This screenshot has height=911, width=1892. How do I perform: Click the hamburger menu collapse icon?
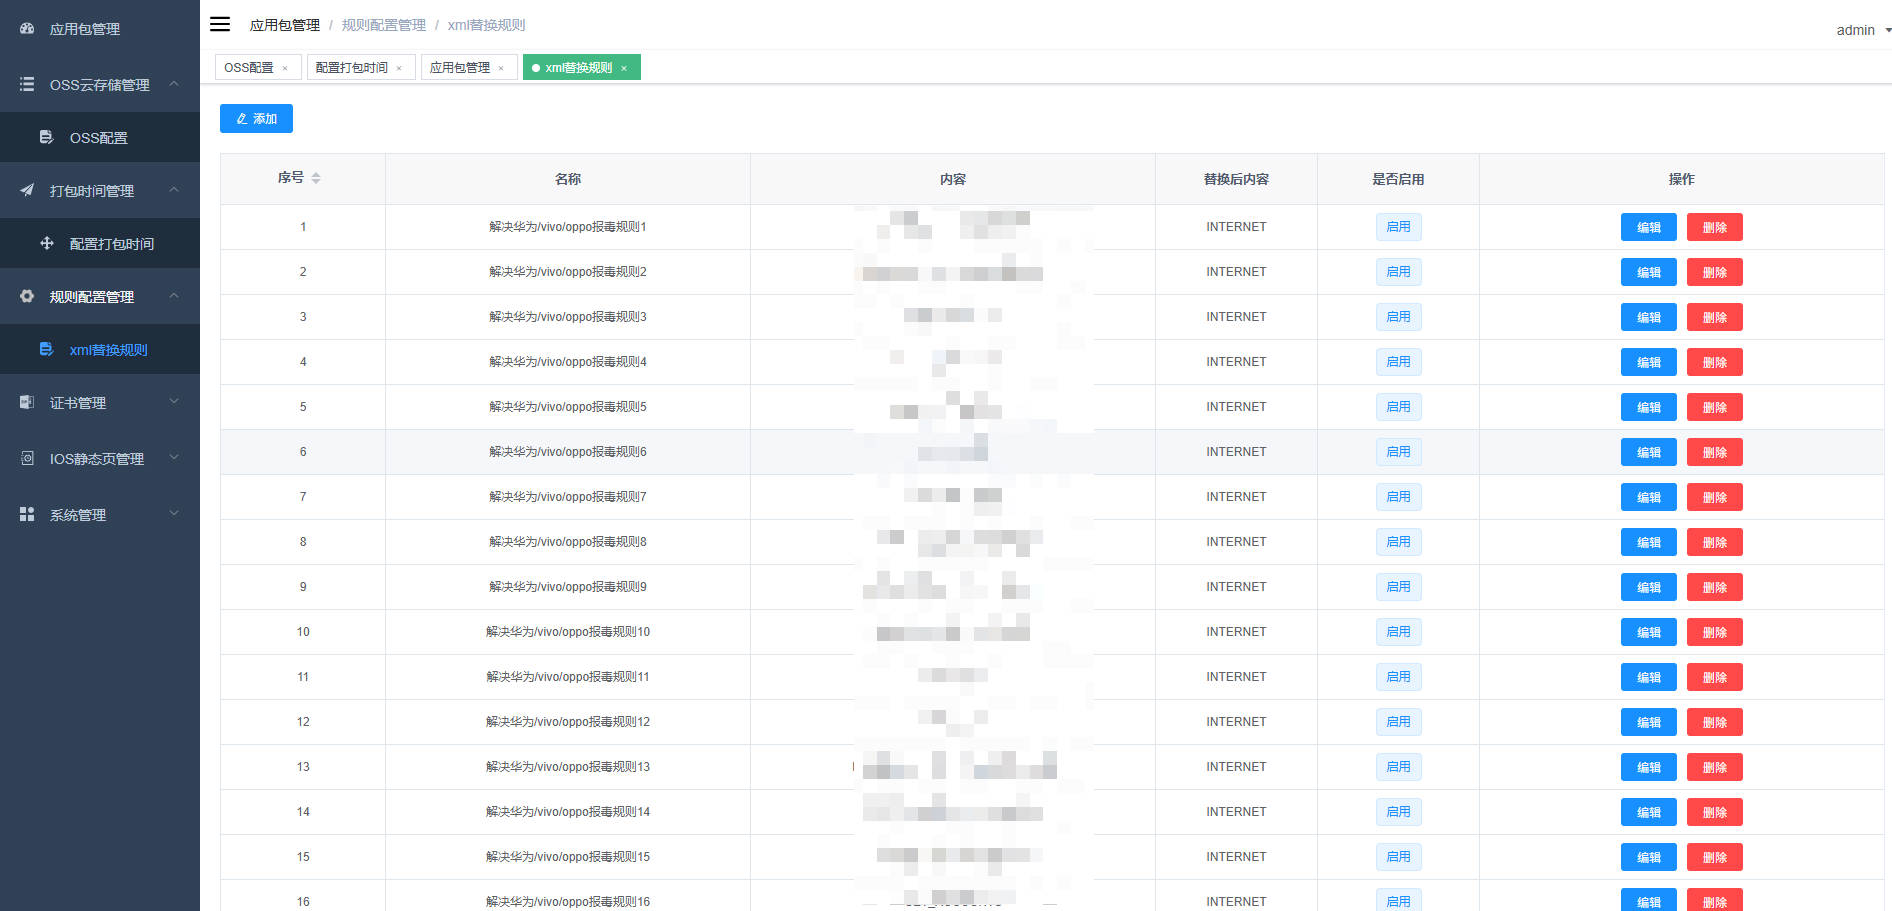220,24
